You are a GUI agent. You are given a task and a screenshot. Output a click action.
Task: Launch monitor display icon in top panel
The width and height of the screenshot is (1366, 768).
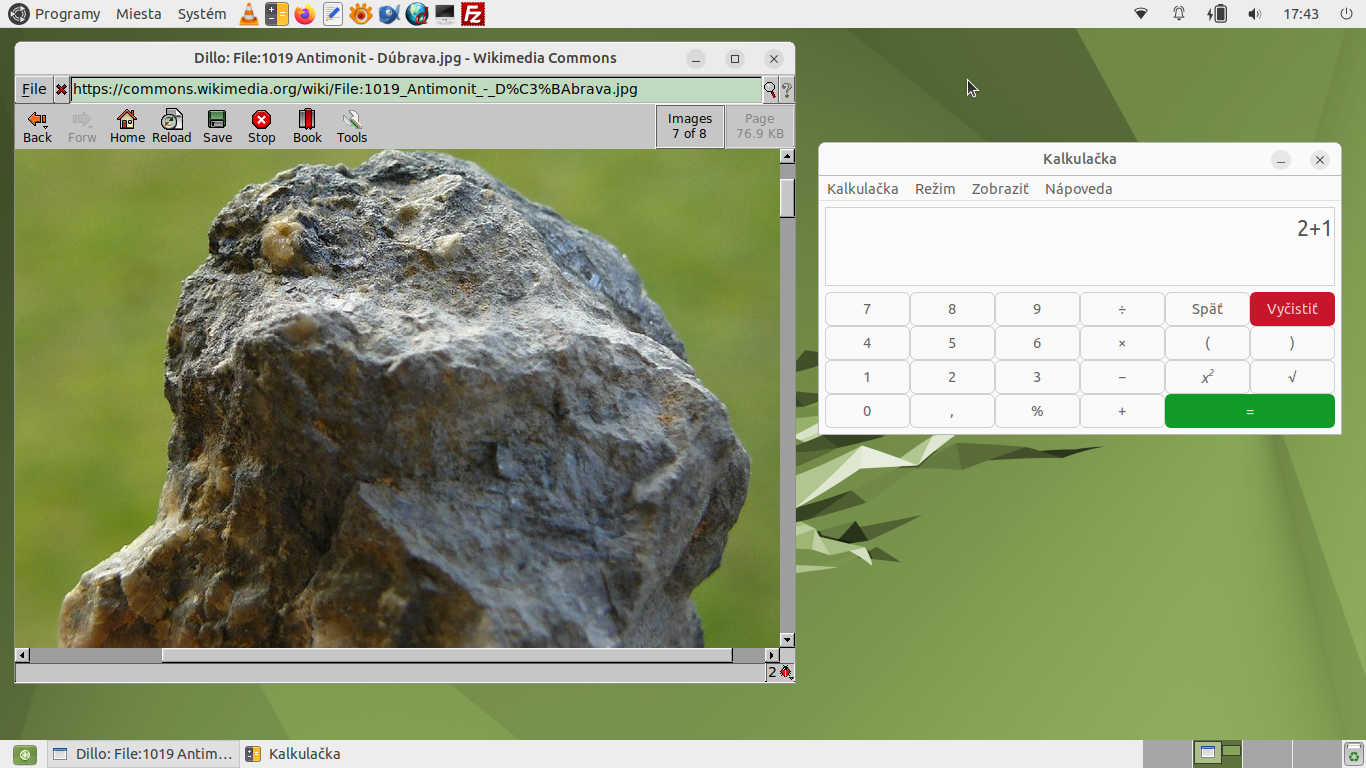point(445,14)
